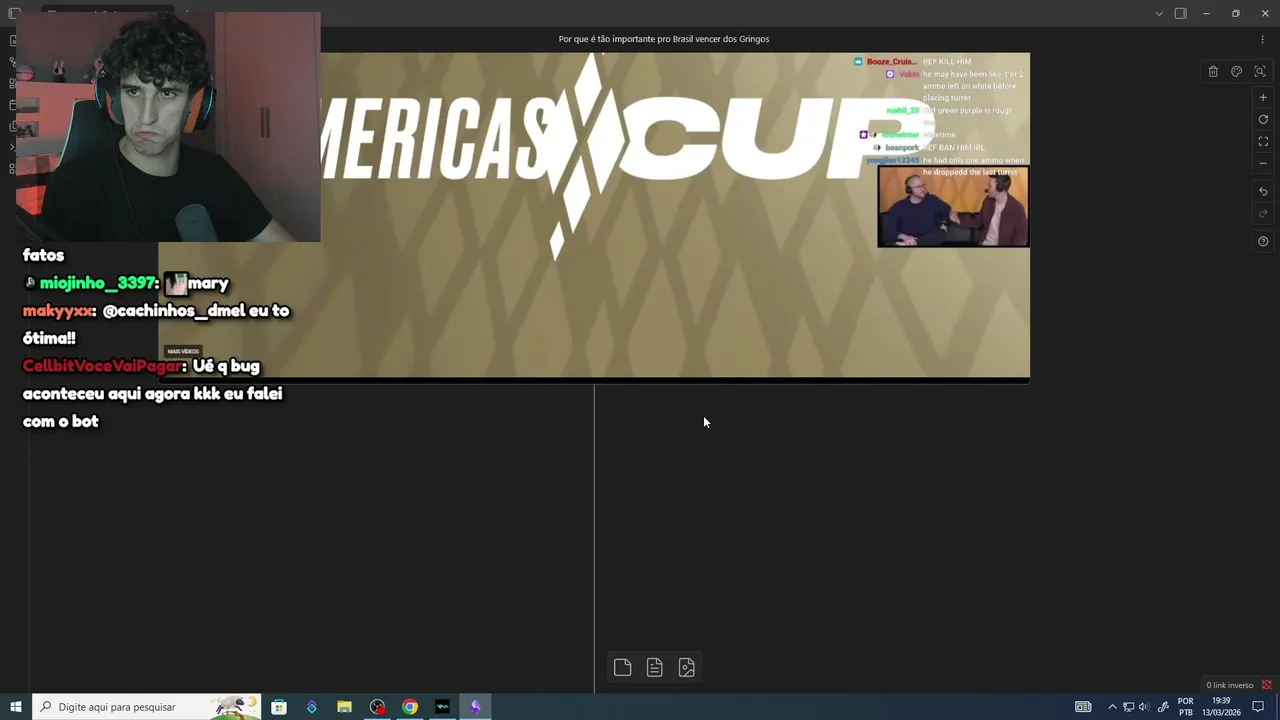Open the canvas color palette icon

1237,72
